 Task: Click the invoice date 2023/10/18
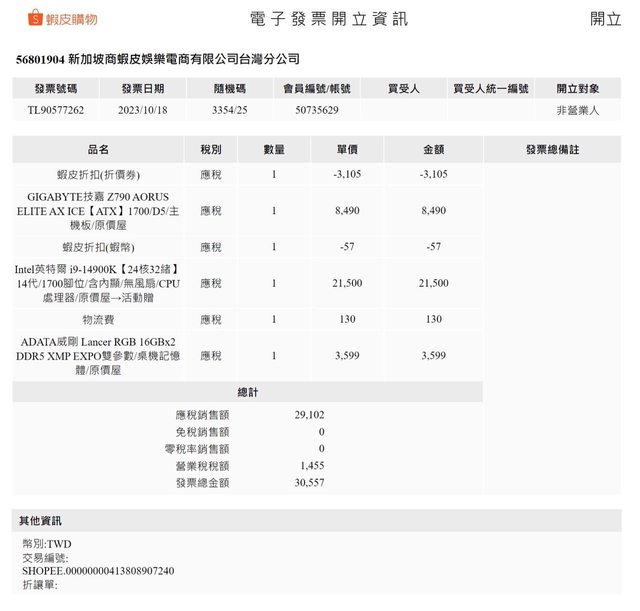coord(142,110)
